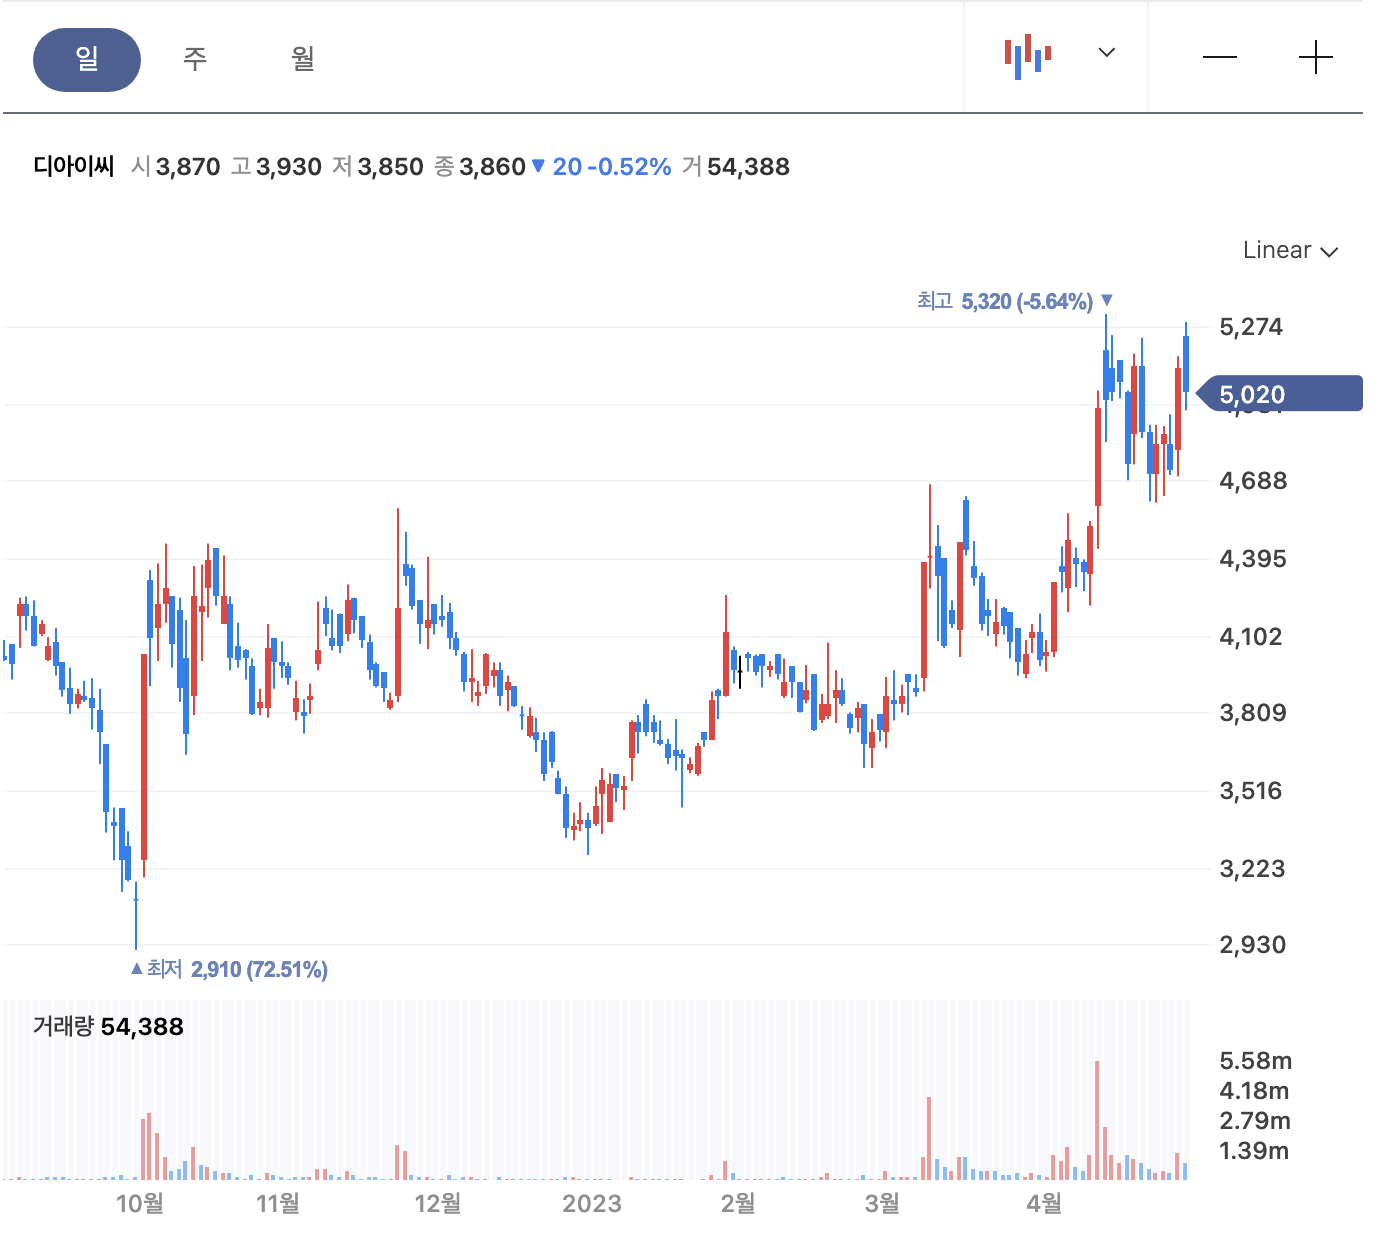Click the 1.39m volume axis label
The image size is (1388, 1240).
[x=1254, y=1151]
